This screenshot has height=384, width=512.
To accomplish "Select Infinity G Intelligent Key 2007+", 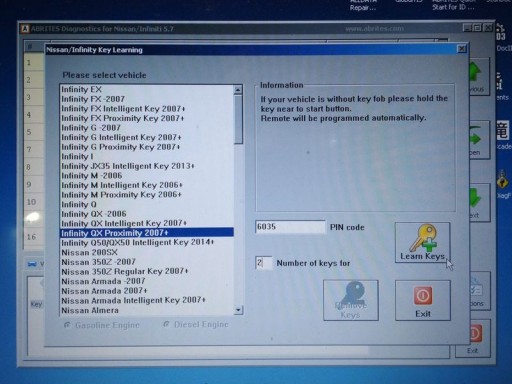I will pos(147,137).
